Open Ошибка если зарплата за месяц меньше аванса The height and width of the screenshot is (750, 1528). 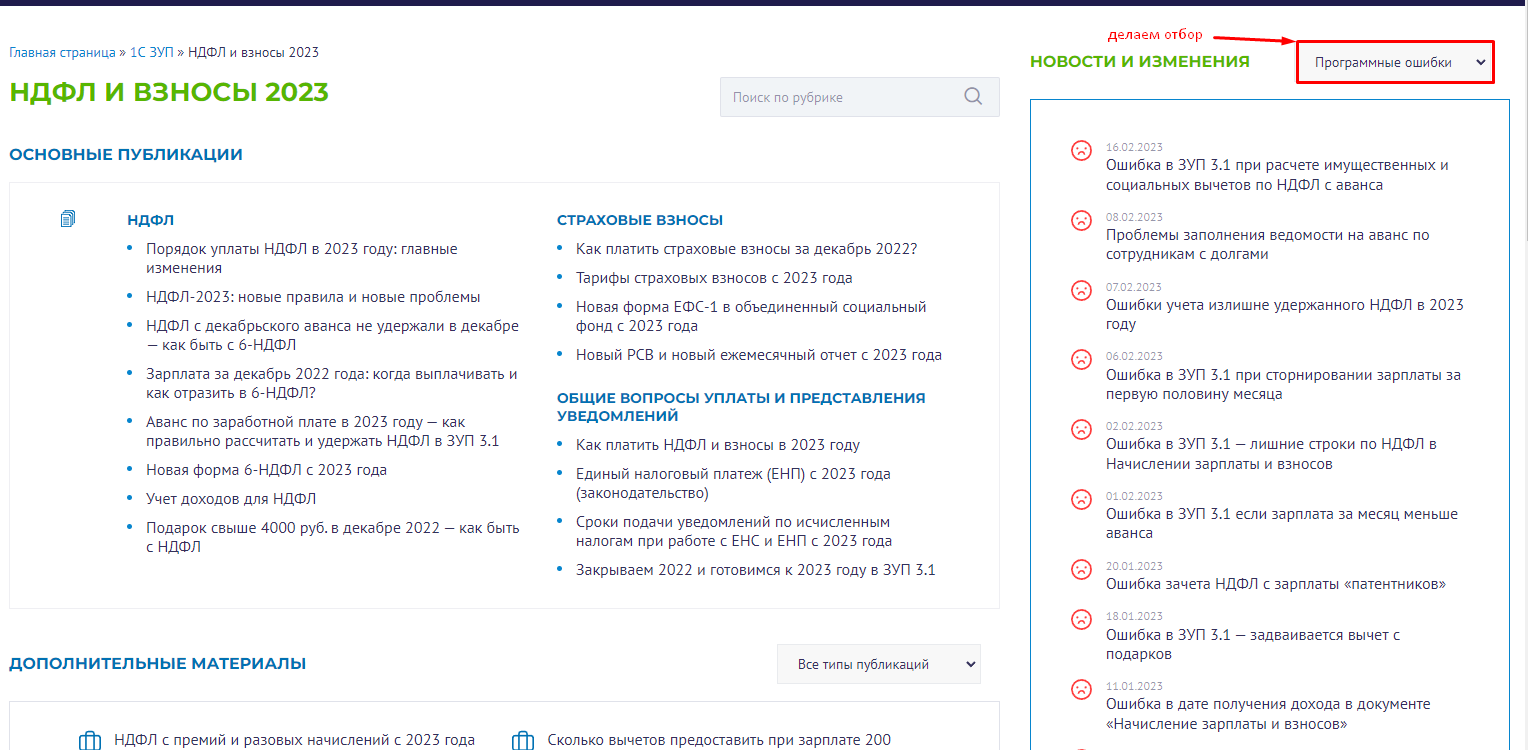[x=1282, y=524]
